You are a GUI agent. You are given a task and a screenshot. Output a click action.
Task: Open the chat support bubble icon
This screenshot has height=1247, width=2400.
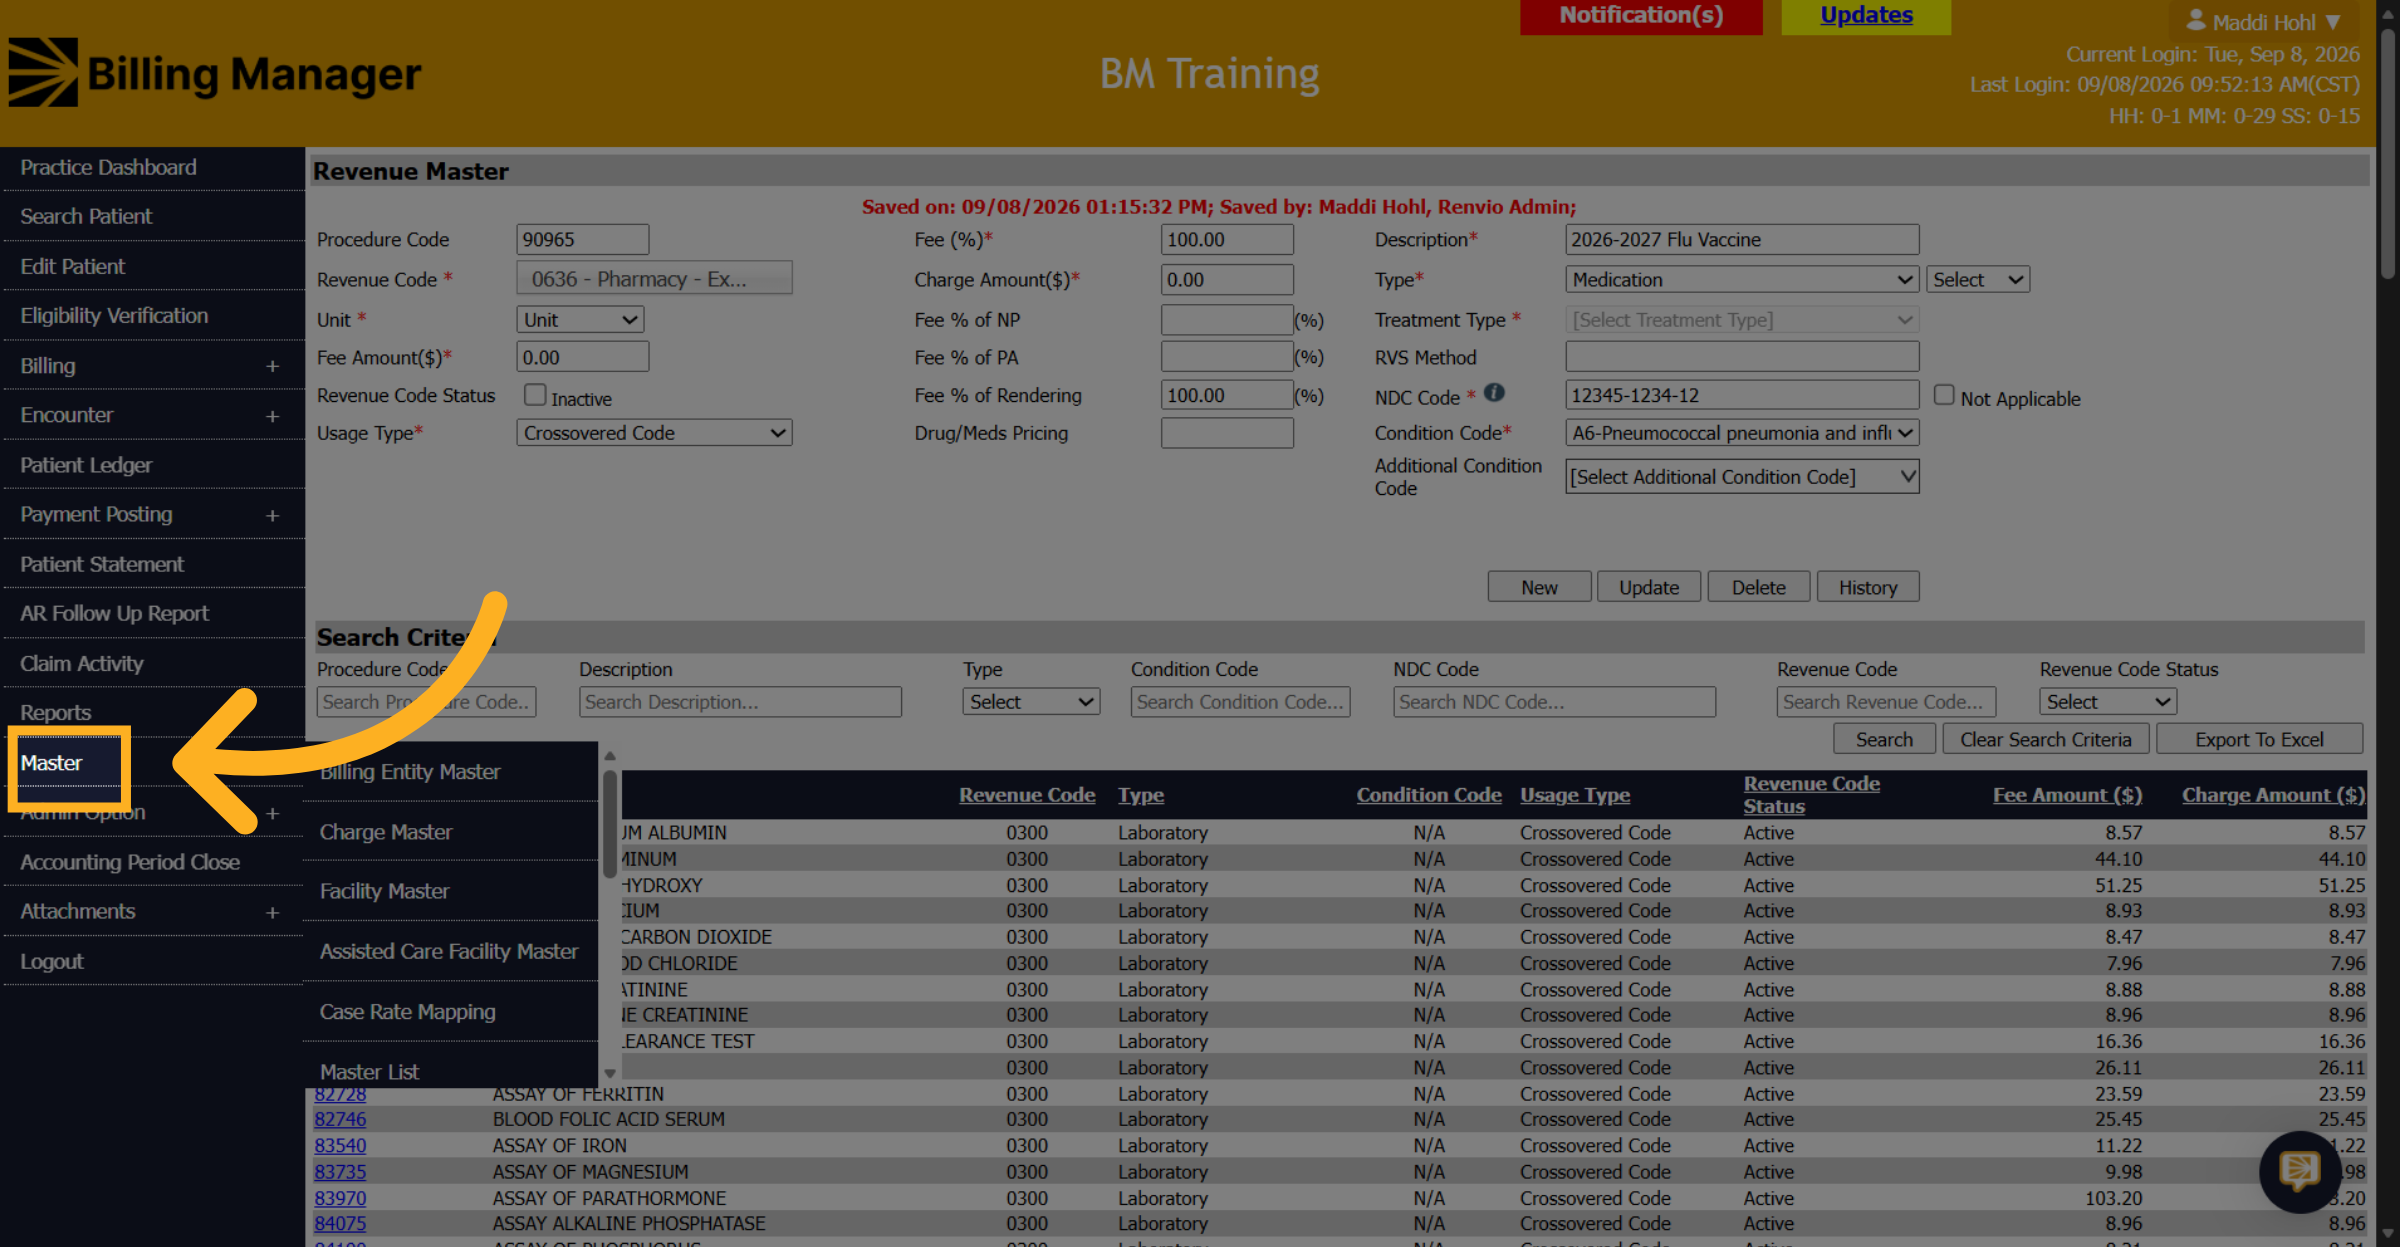[2300, 1171]
